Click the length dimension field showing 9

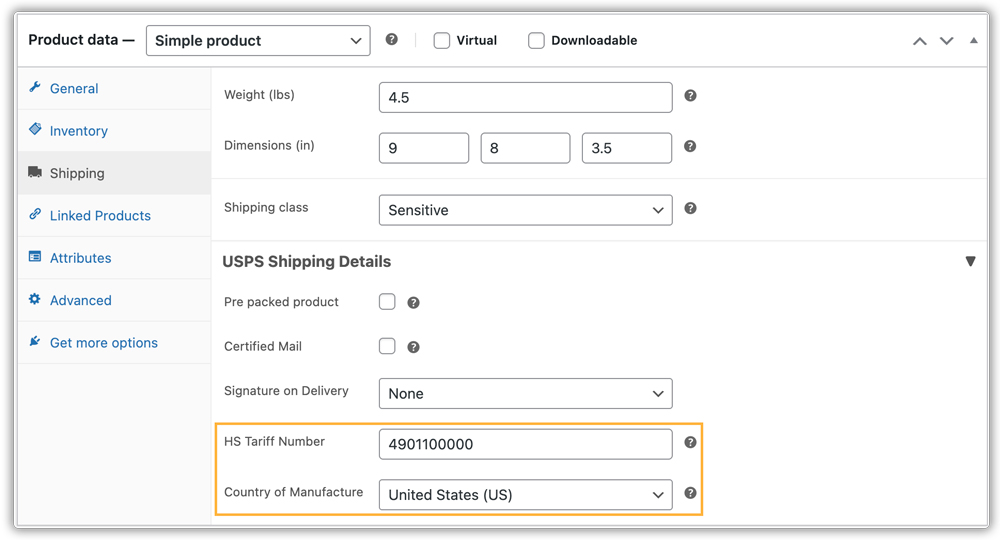point(424,148)
